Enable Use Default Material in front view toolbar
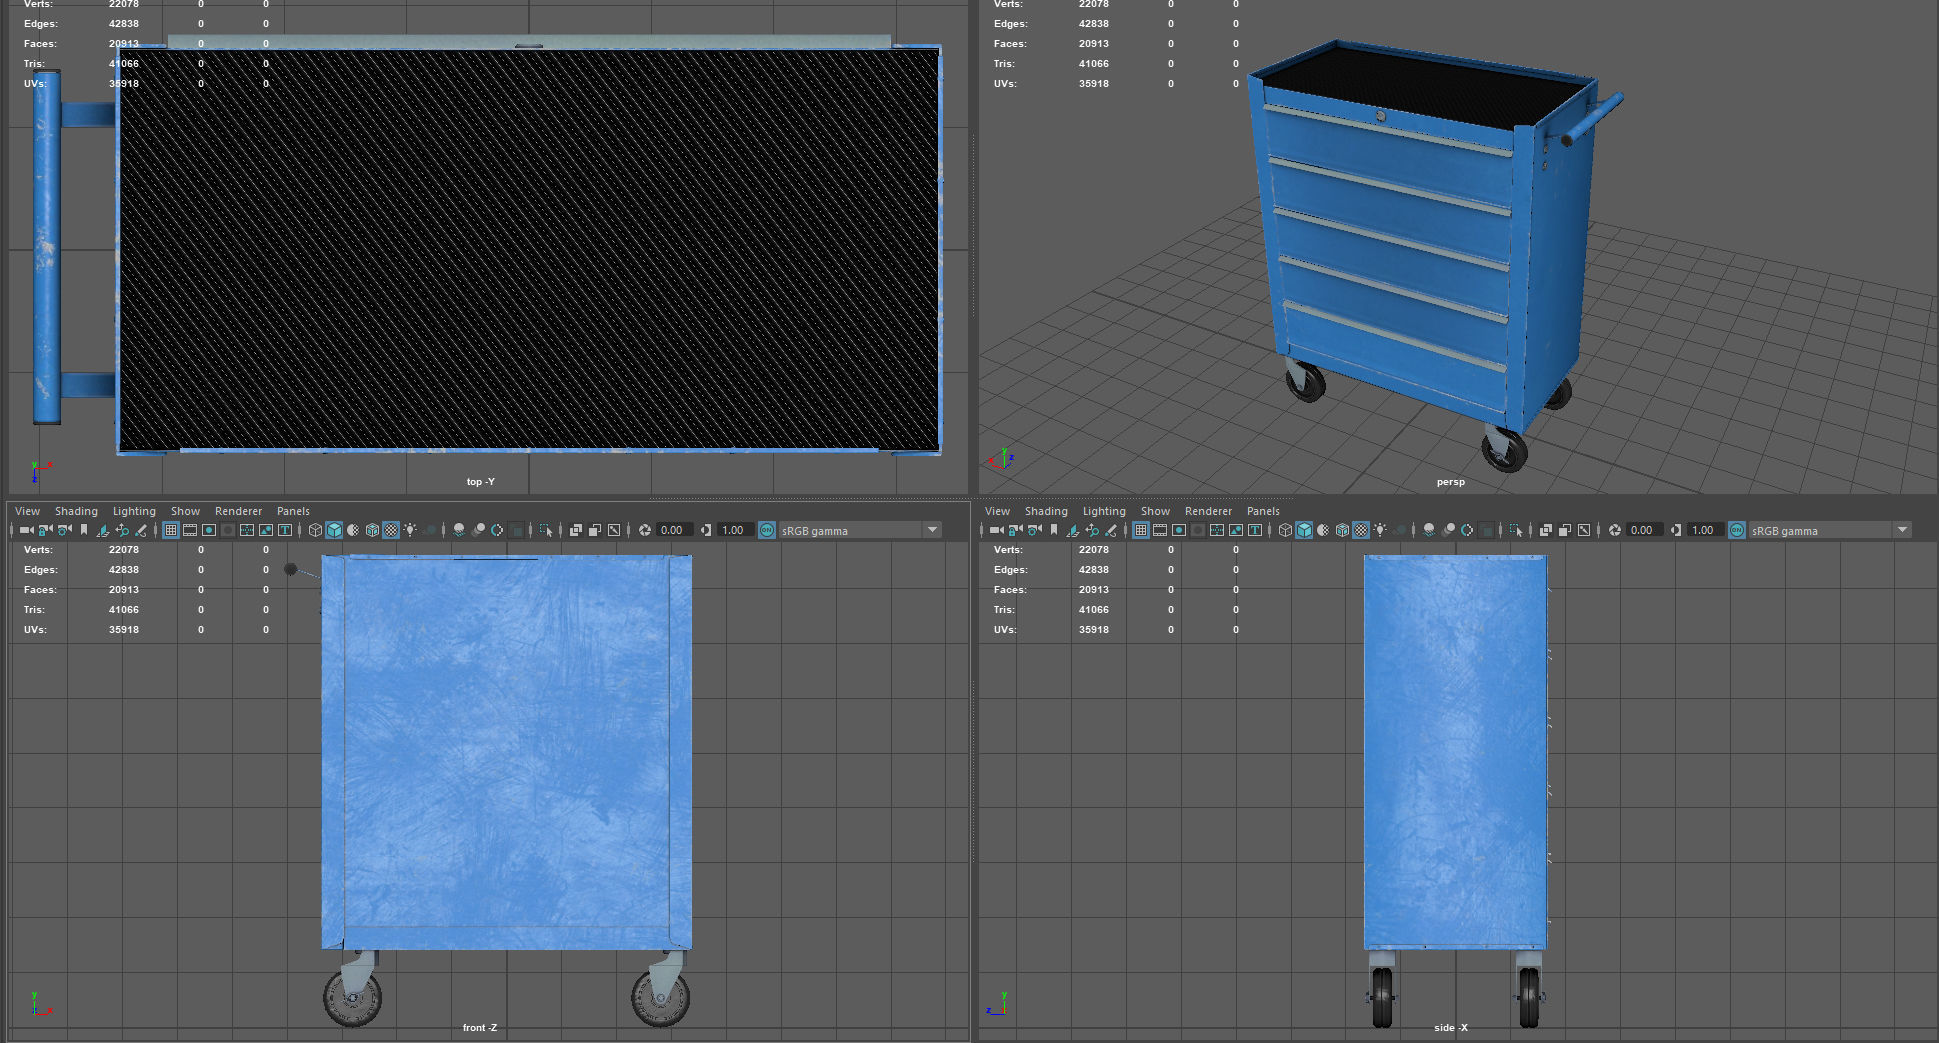Image resolution: width=1939 pixels, height=1043 pixels. click(353, 530)
